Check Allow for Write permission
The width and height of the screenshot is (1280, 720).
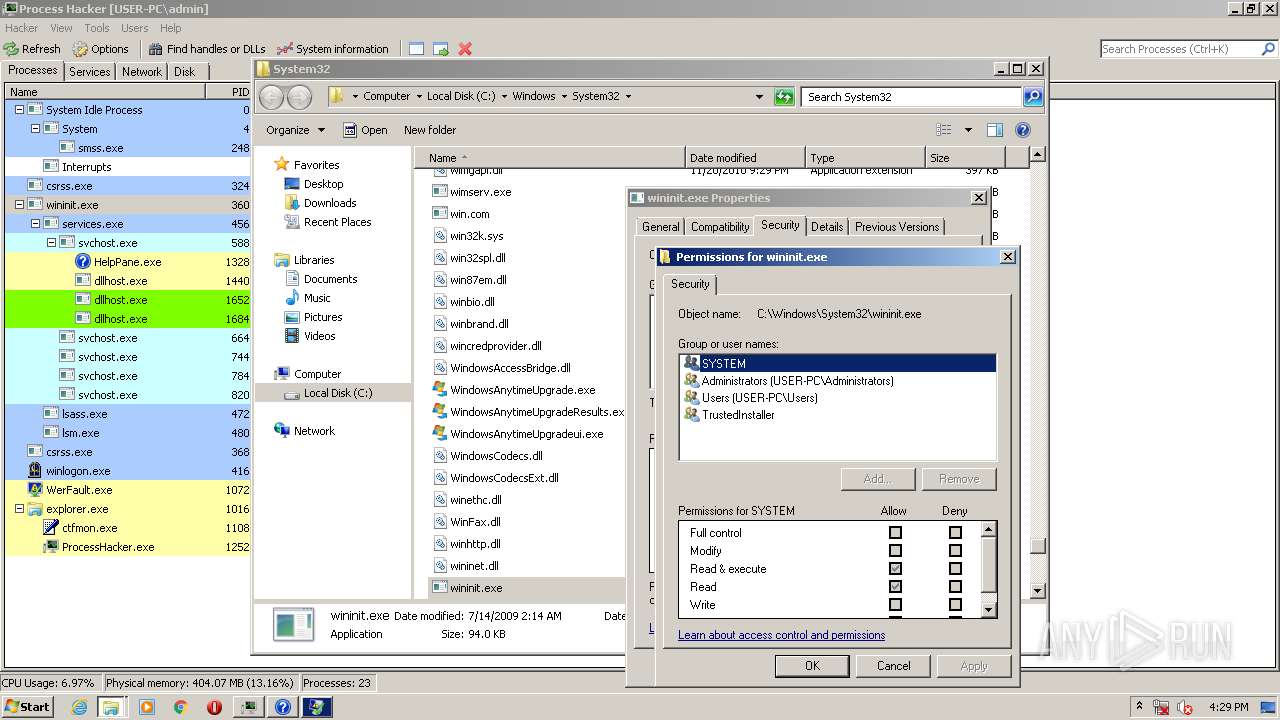click(895, 605)
